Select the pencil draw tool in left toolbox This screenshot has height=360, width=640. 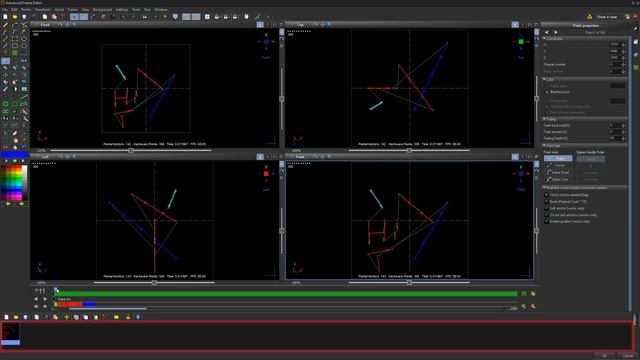[5, 25]
